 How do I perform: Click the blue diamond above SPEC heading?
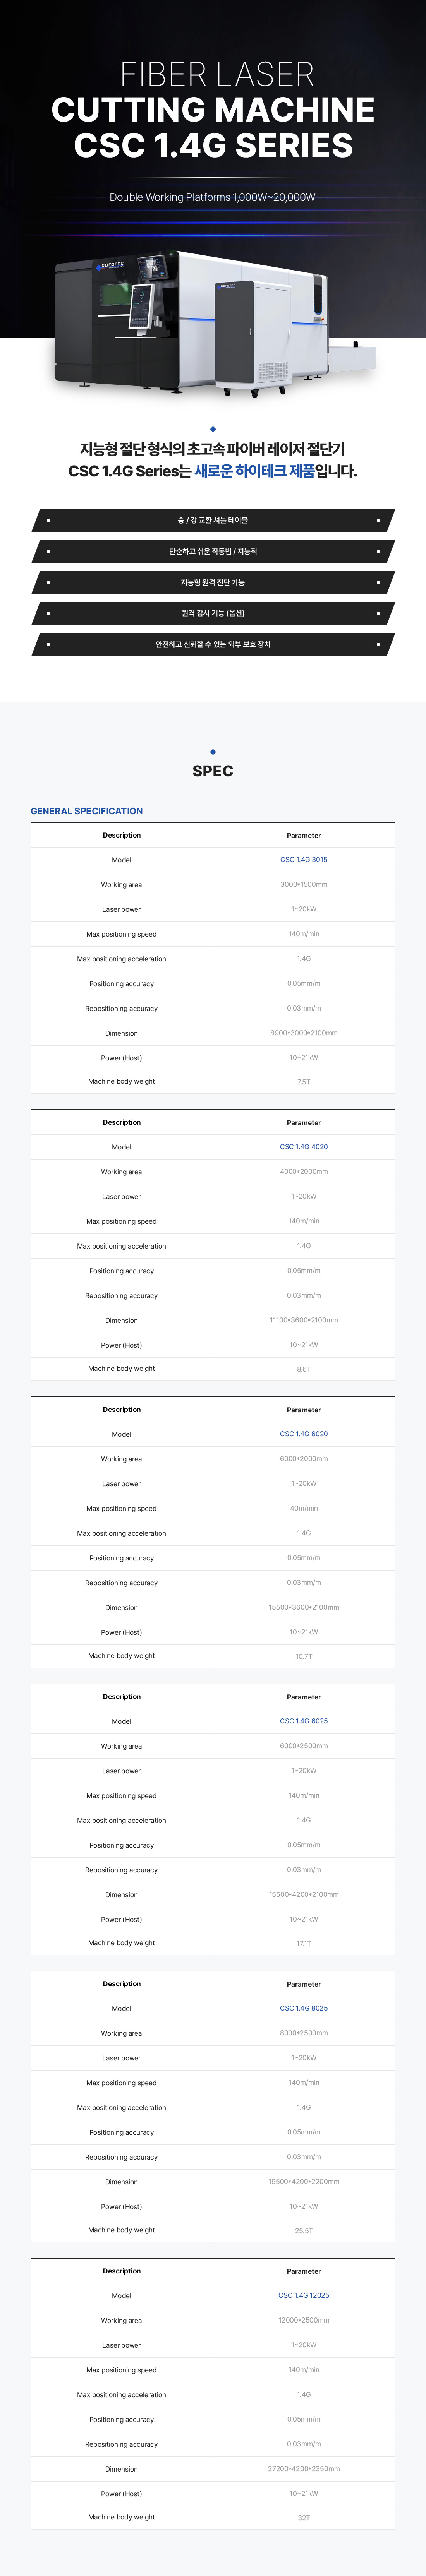click(213, 751)
